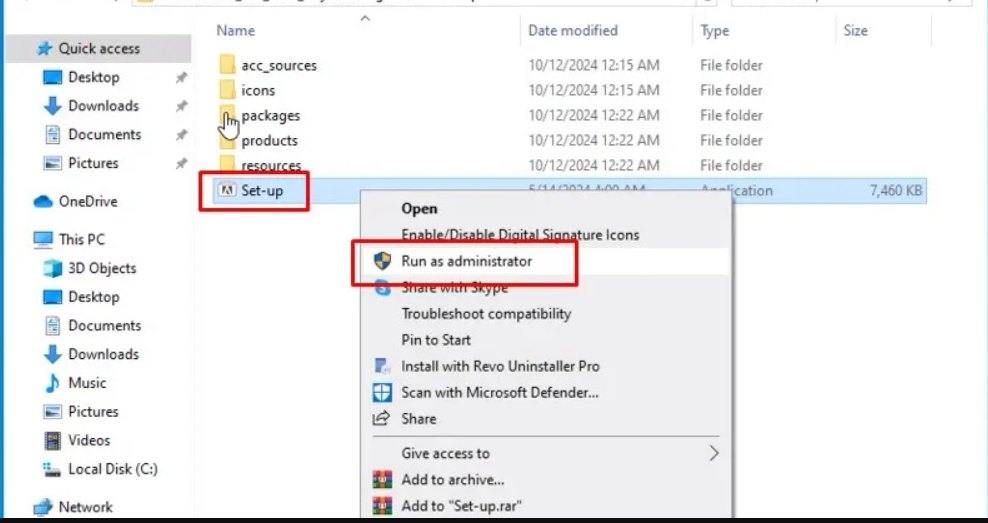The image size is (988, 523).
Task: Select Troubleshoot compatibility menu entry
Action: [486, 314]
